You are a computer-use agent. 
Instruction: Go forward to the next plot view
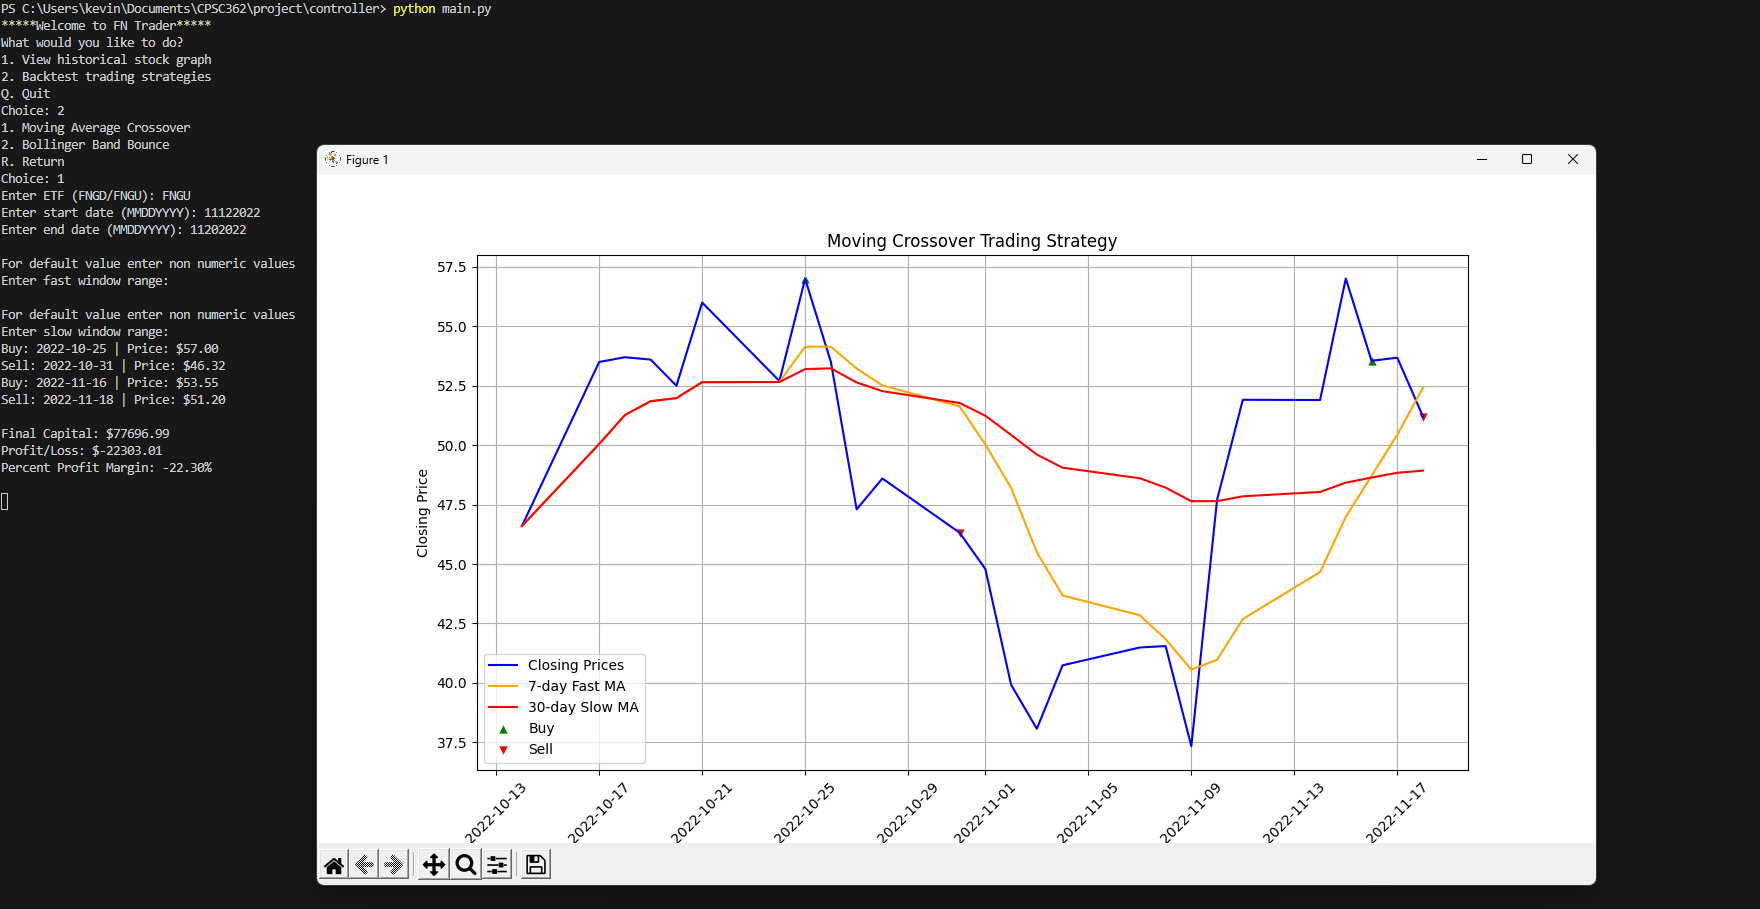click(x=394, y=865)
